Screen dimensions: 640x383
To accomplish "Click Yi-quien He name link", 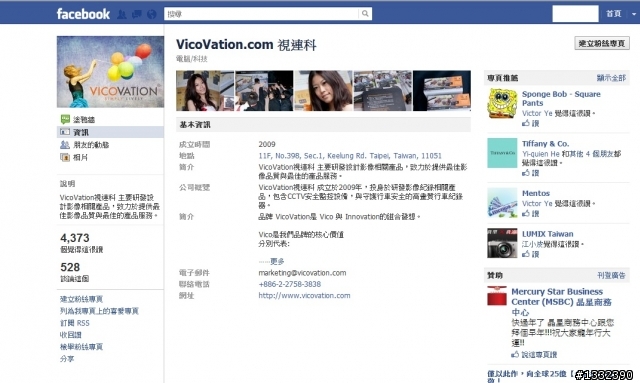I will coord(540,154).
